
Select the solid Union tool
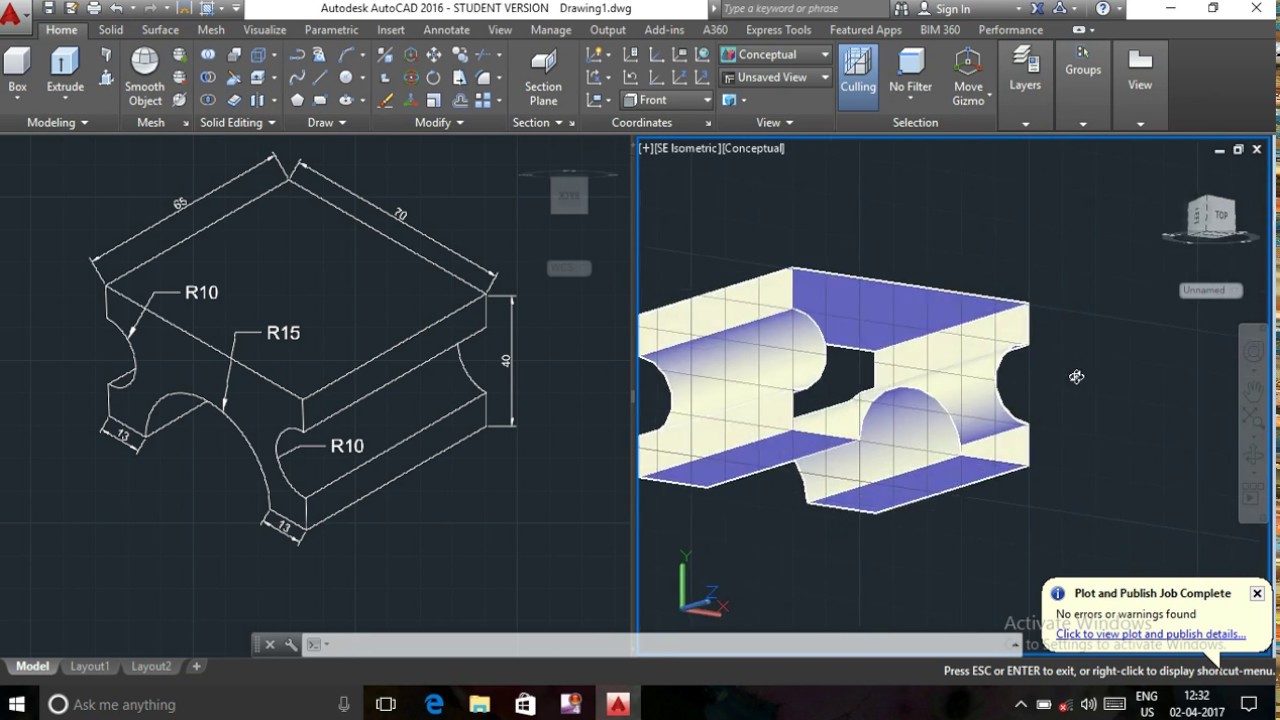pos(208,55)
